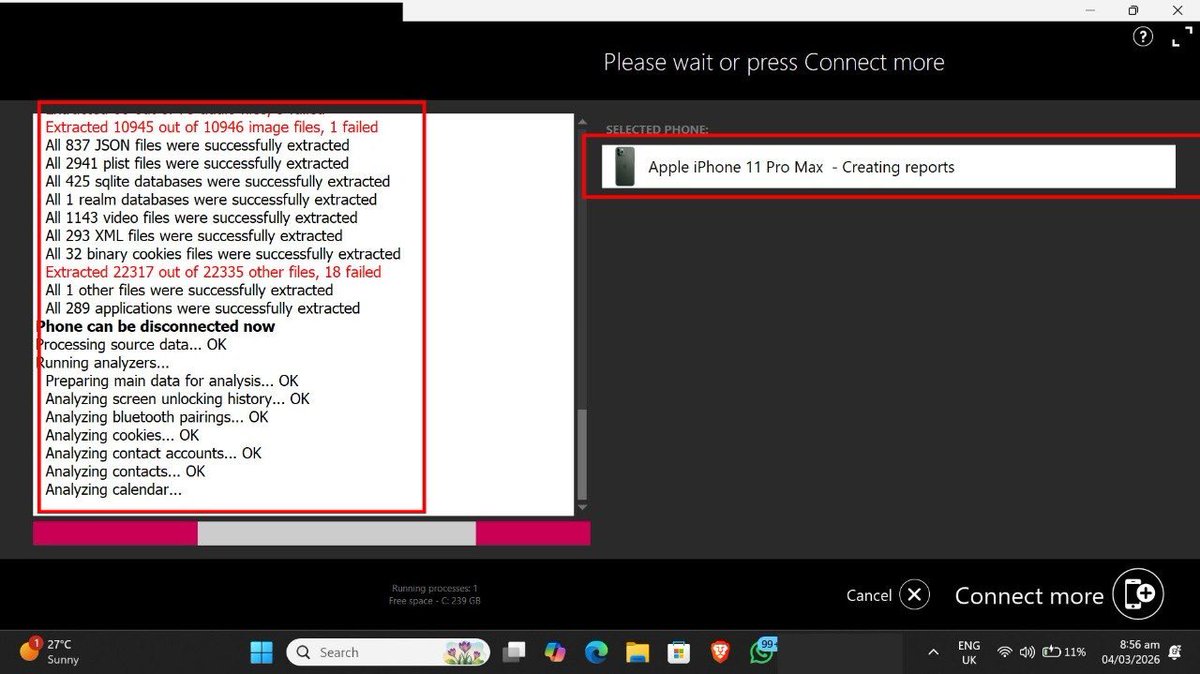Click 'Analyzing bluetooth pairings' line
Viewport: 1200px width, 674px height.
[157, 417]
